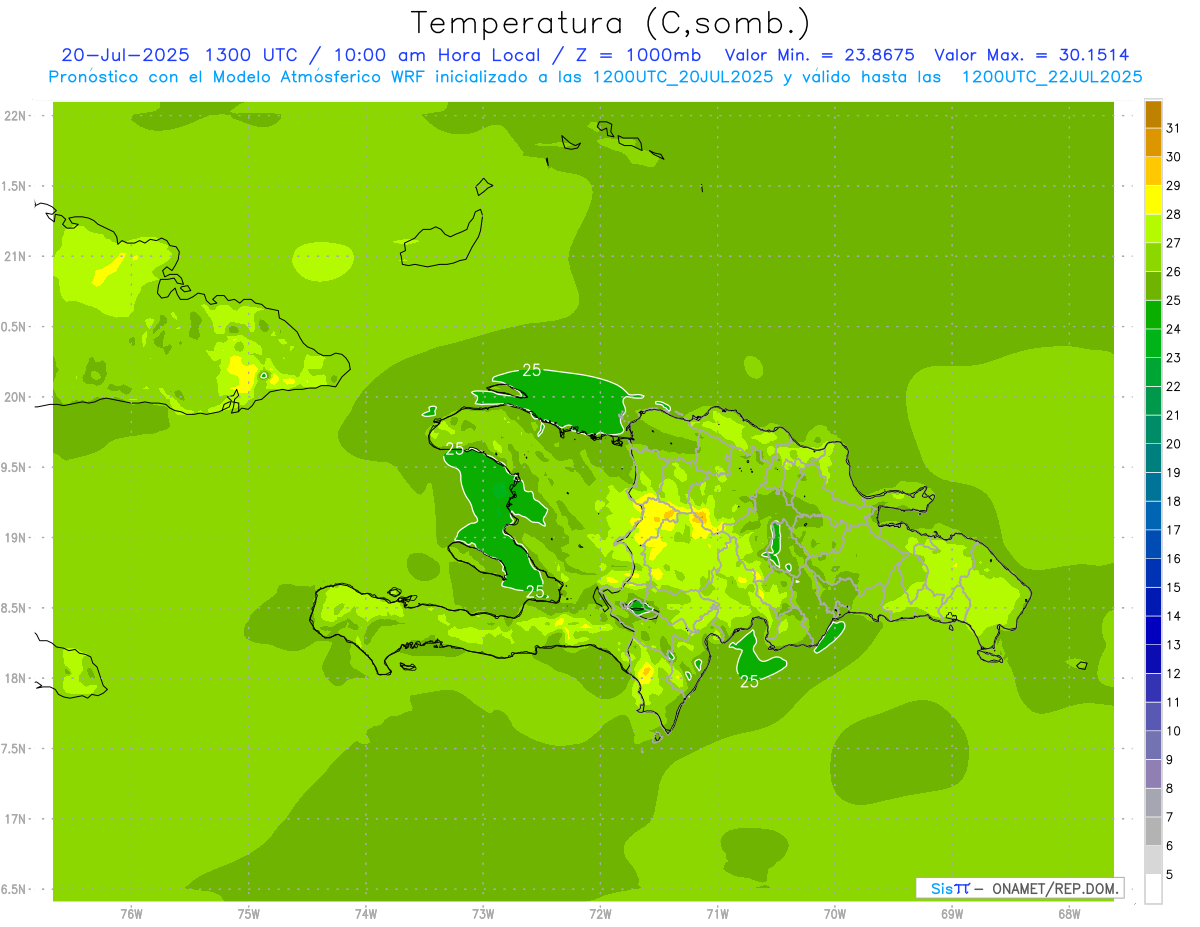Select the legend swatch between 26 and 27

click(1153, 258)
